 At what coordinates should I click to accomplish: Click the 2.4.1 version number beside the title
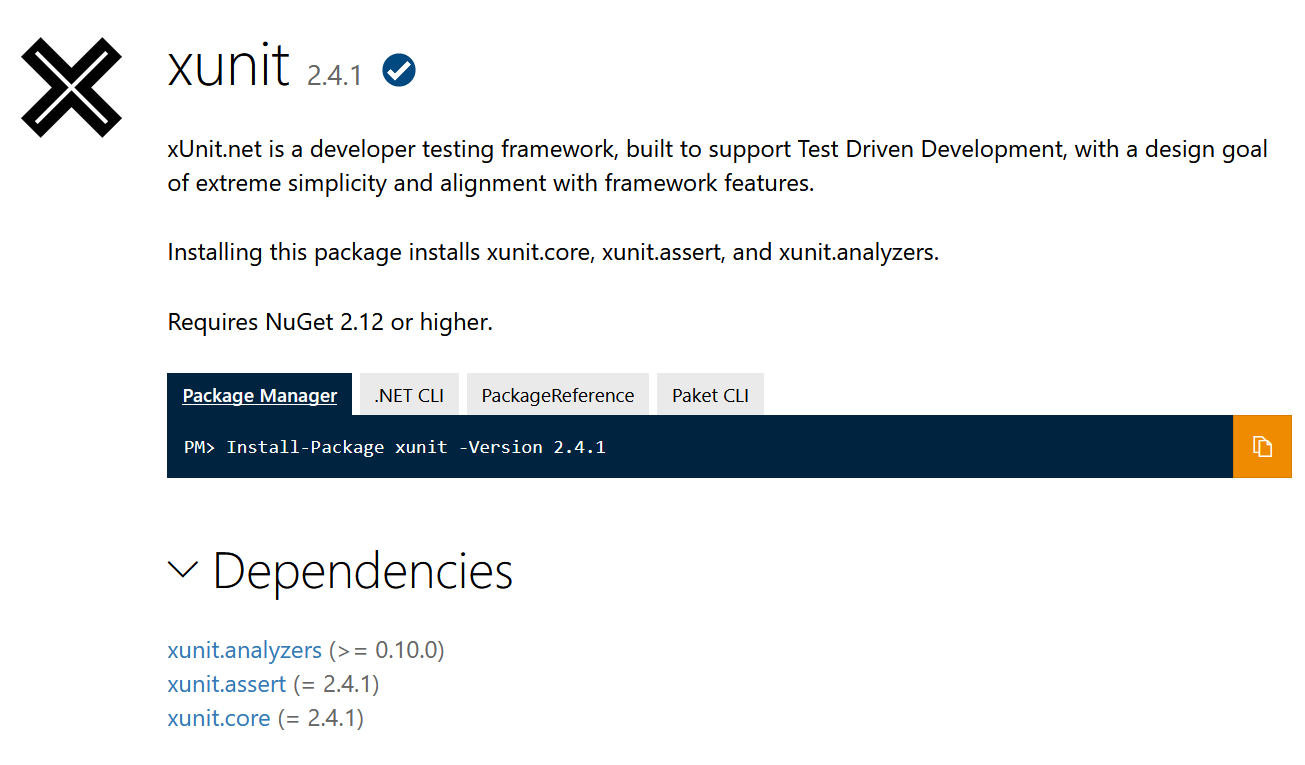pyautogui.click(x=335, y=75)
